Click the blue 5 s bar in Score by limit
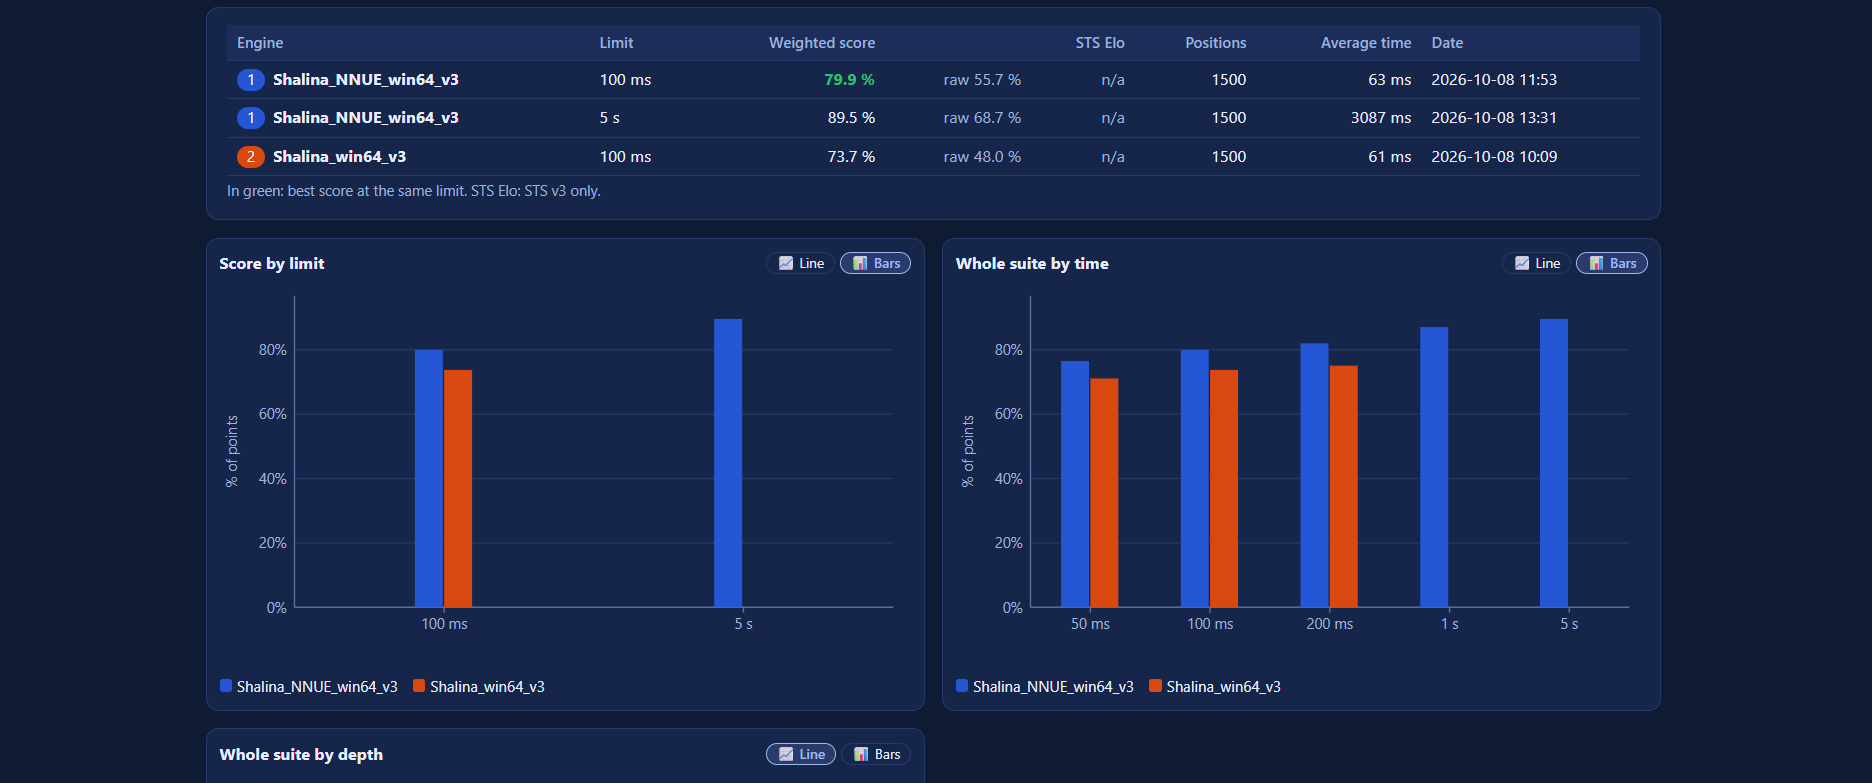1872x783 pixels. [728, 463]
